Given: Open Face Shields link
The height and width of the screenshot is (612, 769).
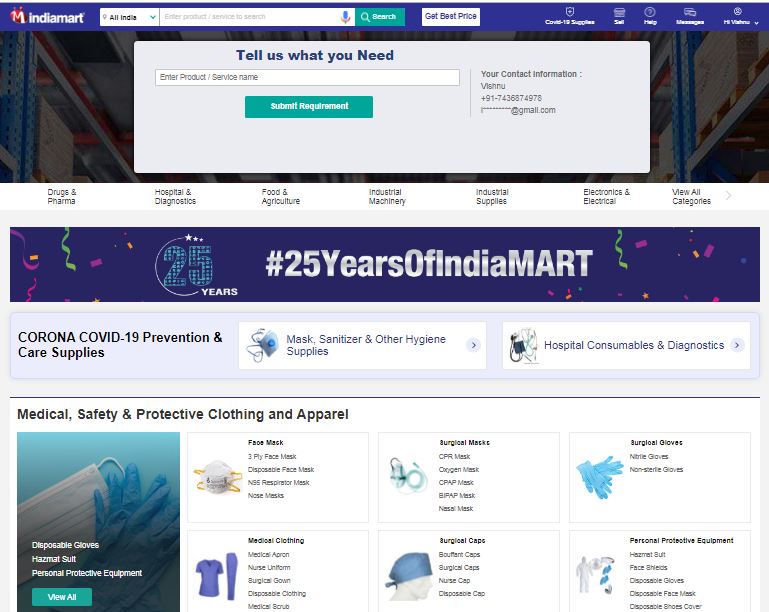Looking at the screenshot, I should 648,567.
